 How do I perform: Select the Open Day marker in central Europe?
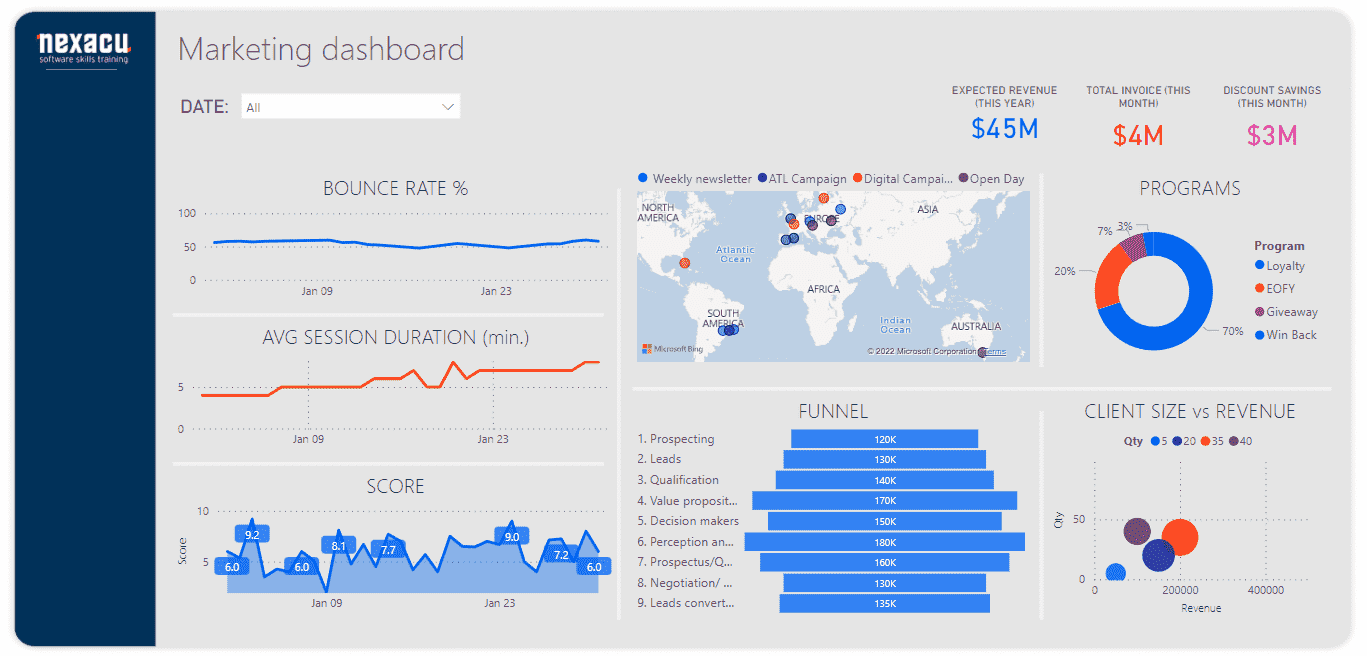point(830,219)
